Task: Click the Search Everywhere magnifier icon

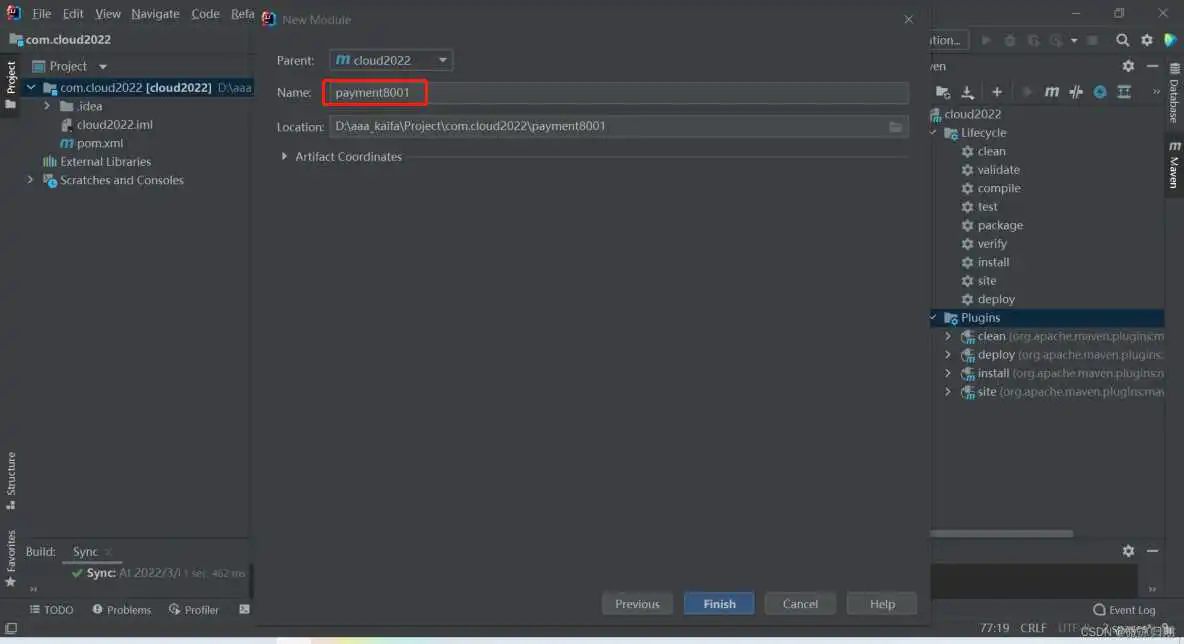Action: [x=1122, y=40]
